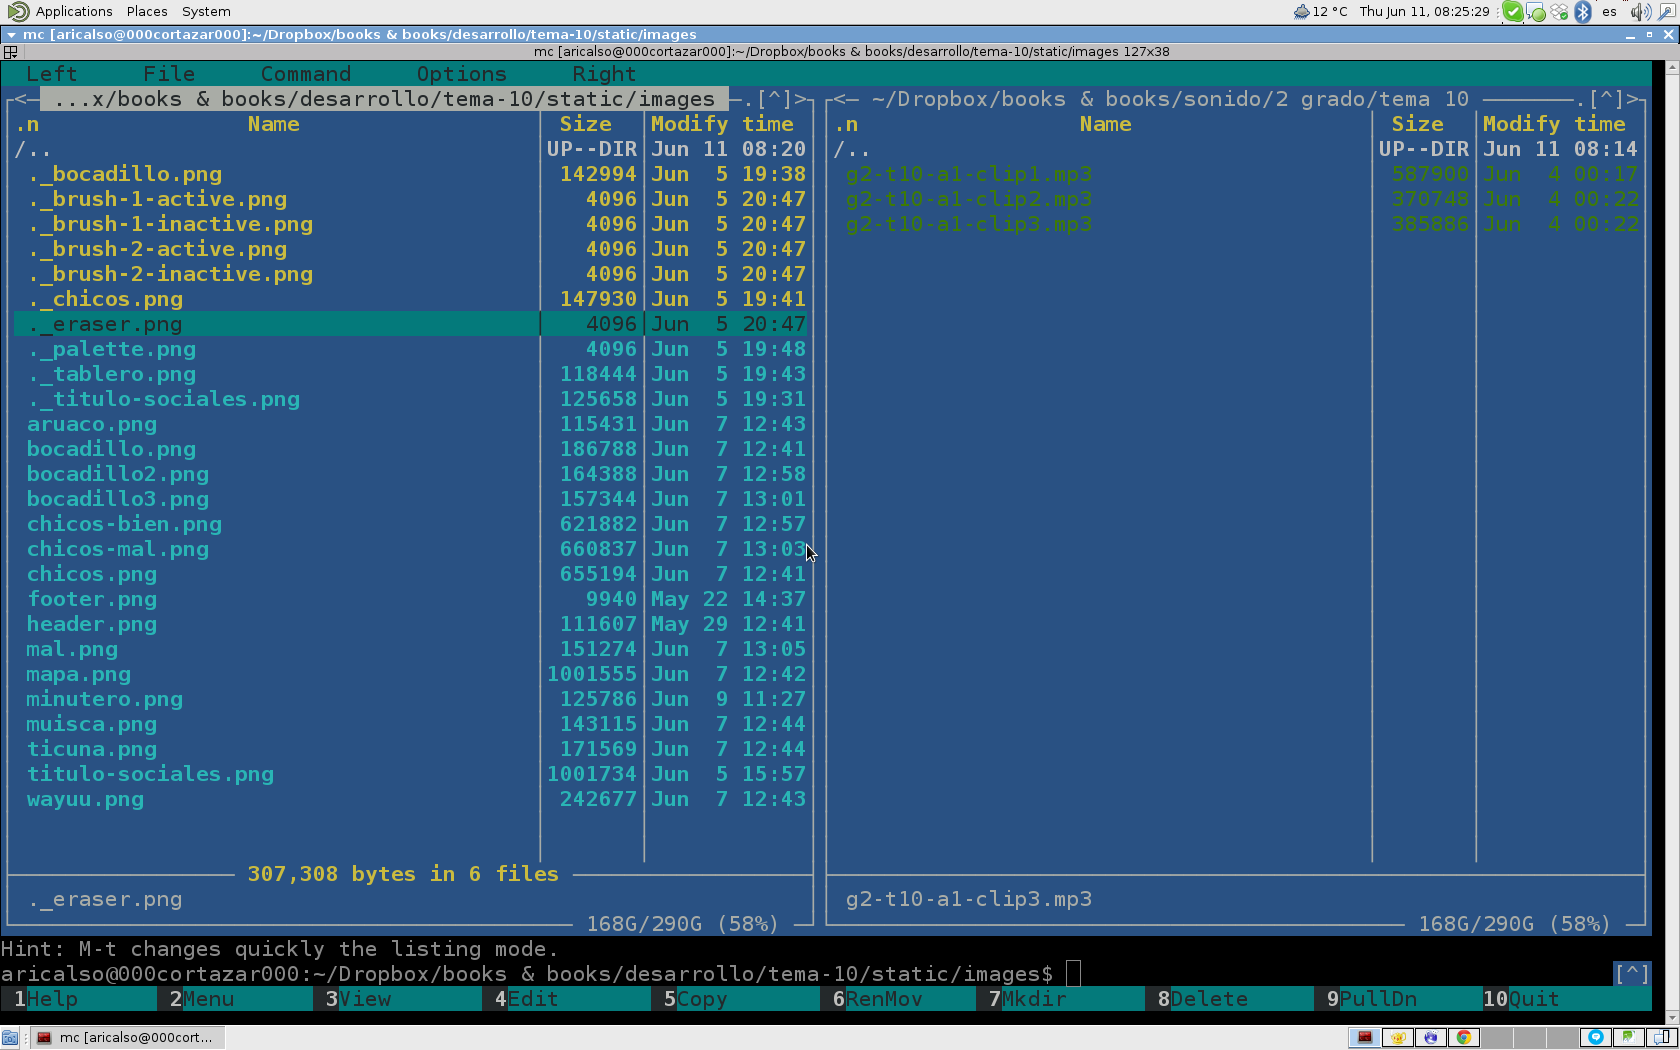Click the show desktop icon in bottom panel
Viewport: 1680px width, 1050px height.
10,1038
